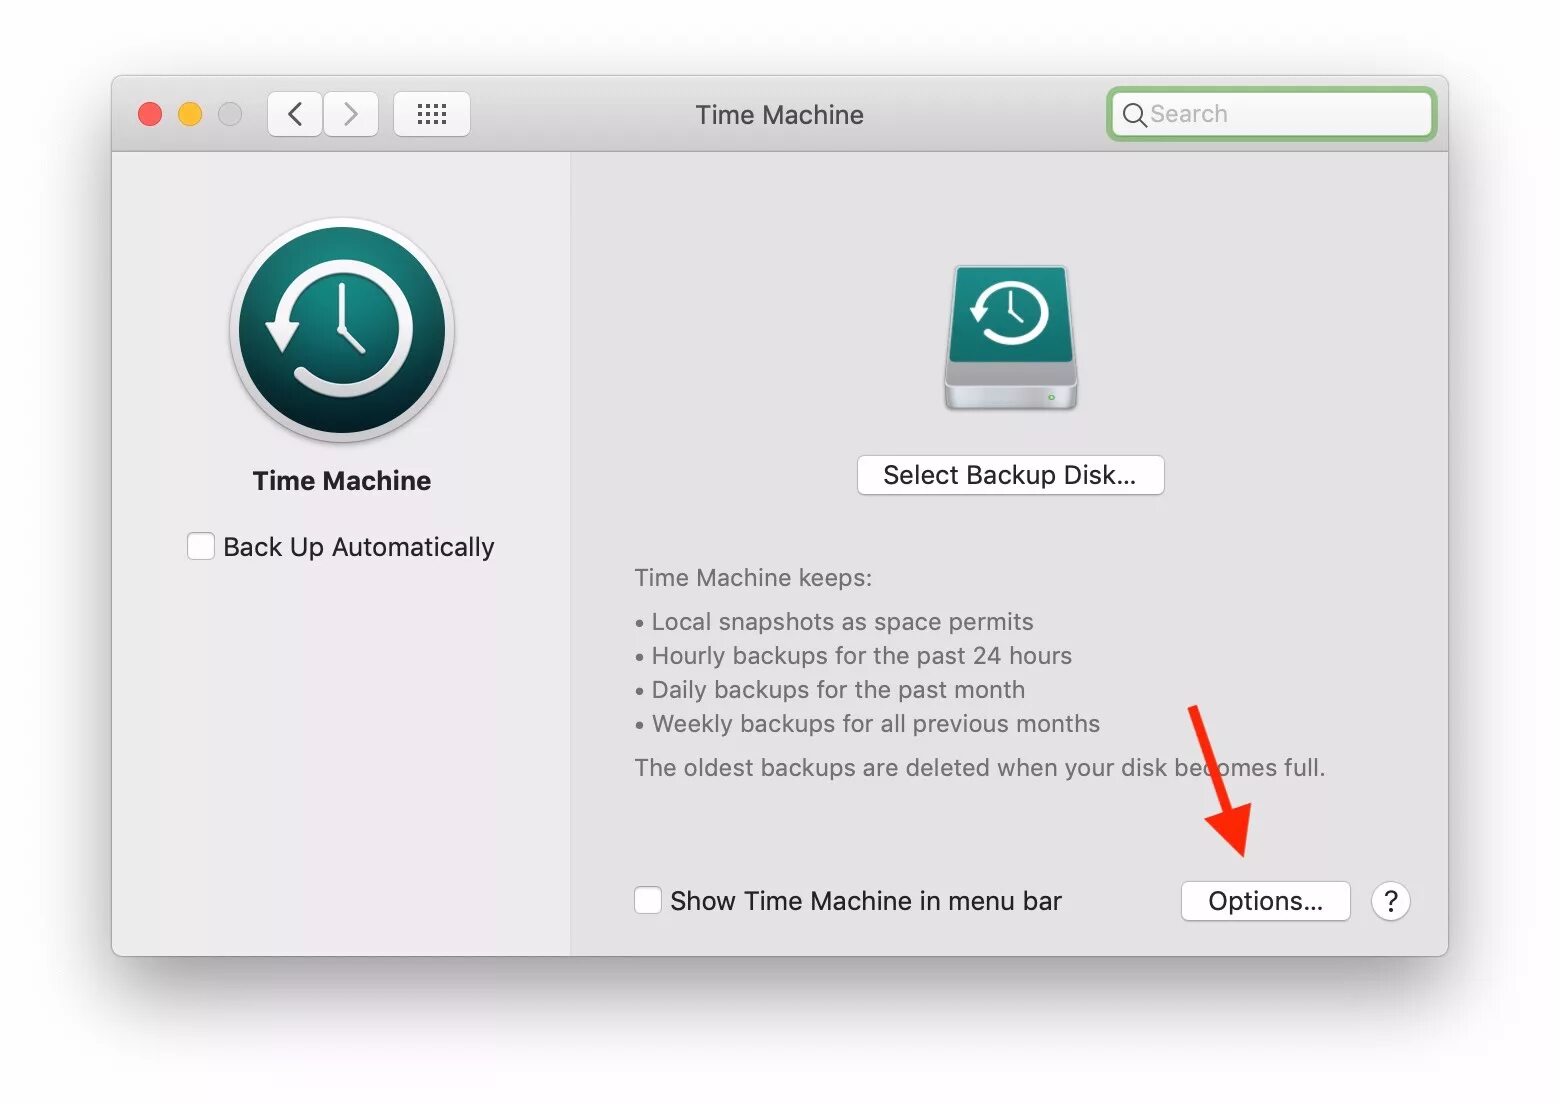Go forward with the right chevron button
The height and width of the screenshot is (1104, 1560).
(x=351, y=114)
